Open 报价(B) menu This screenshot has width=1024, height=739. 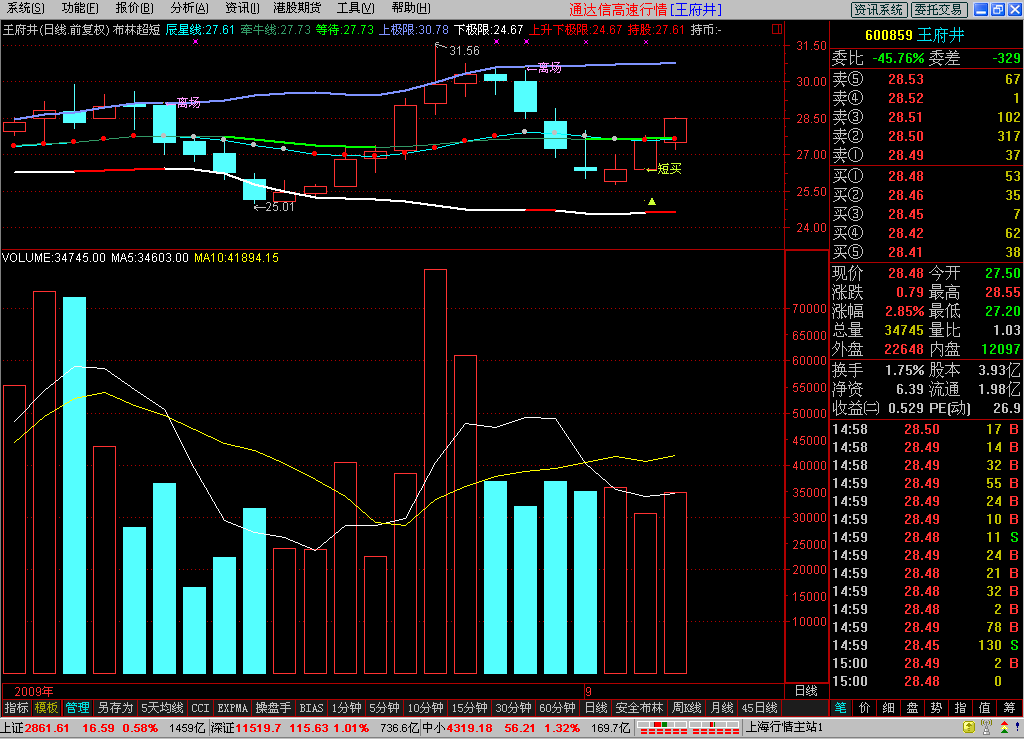[135, 8]
